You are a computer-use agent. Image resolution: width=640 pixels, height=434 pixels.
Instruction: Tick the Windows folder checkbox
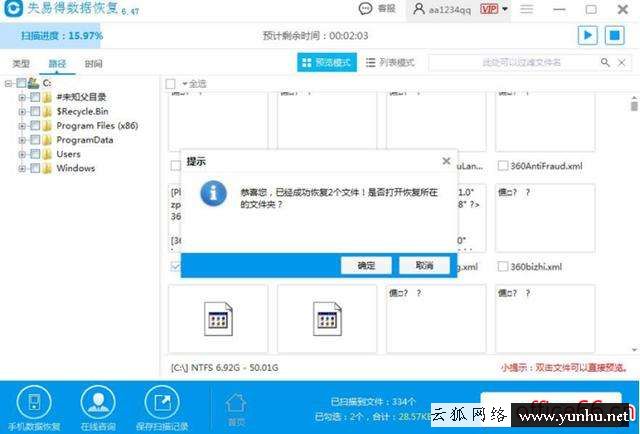35,168
